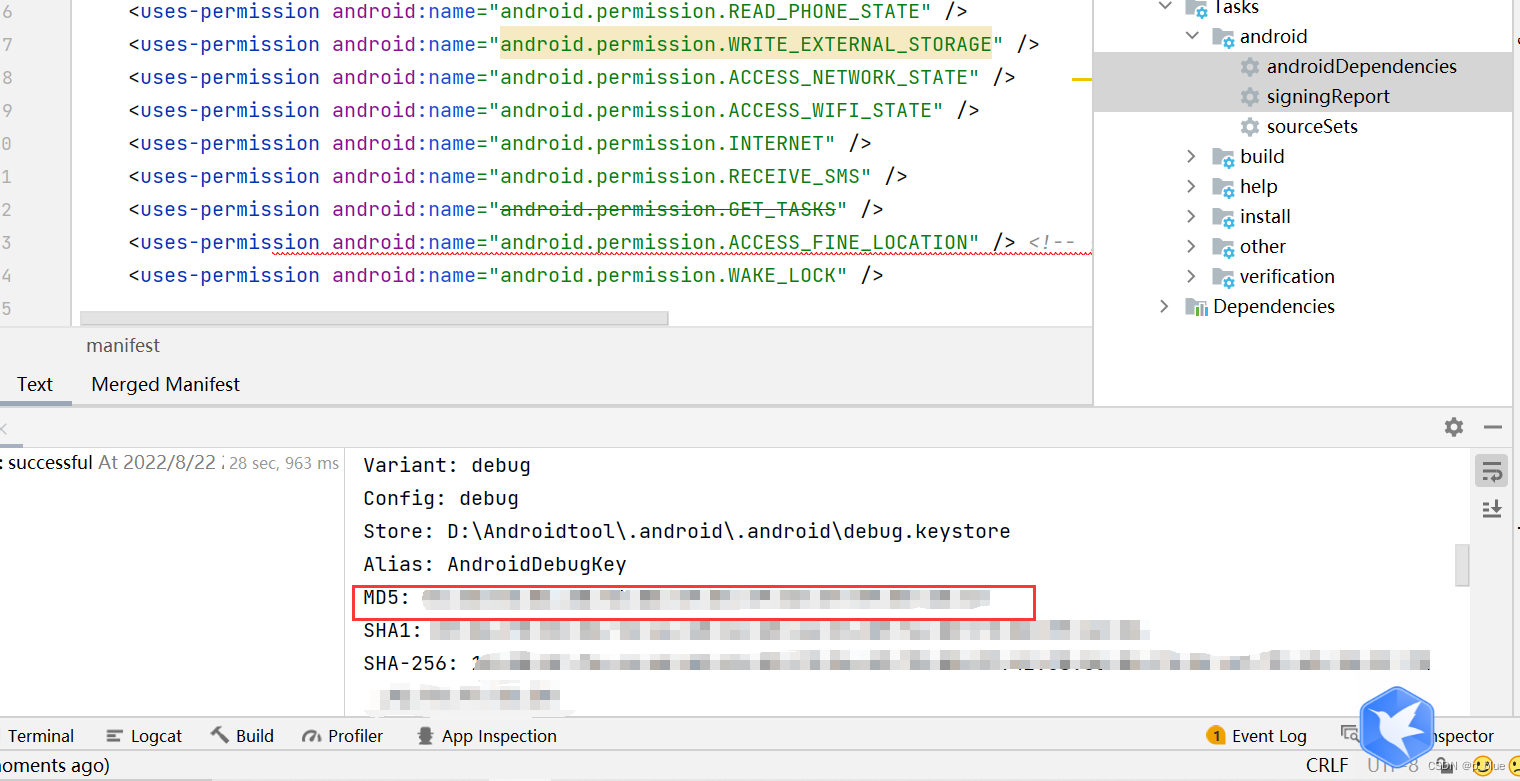Click the MD5 label in the output

[387, 598]
